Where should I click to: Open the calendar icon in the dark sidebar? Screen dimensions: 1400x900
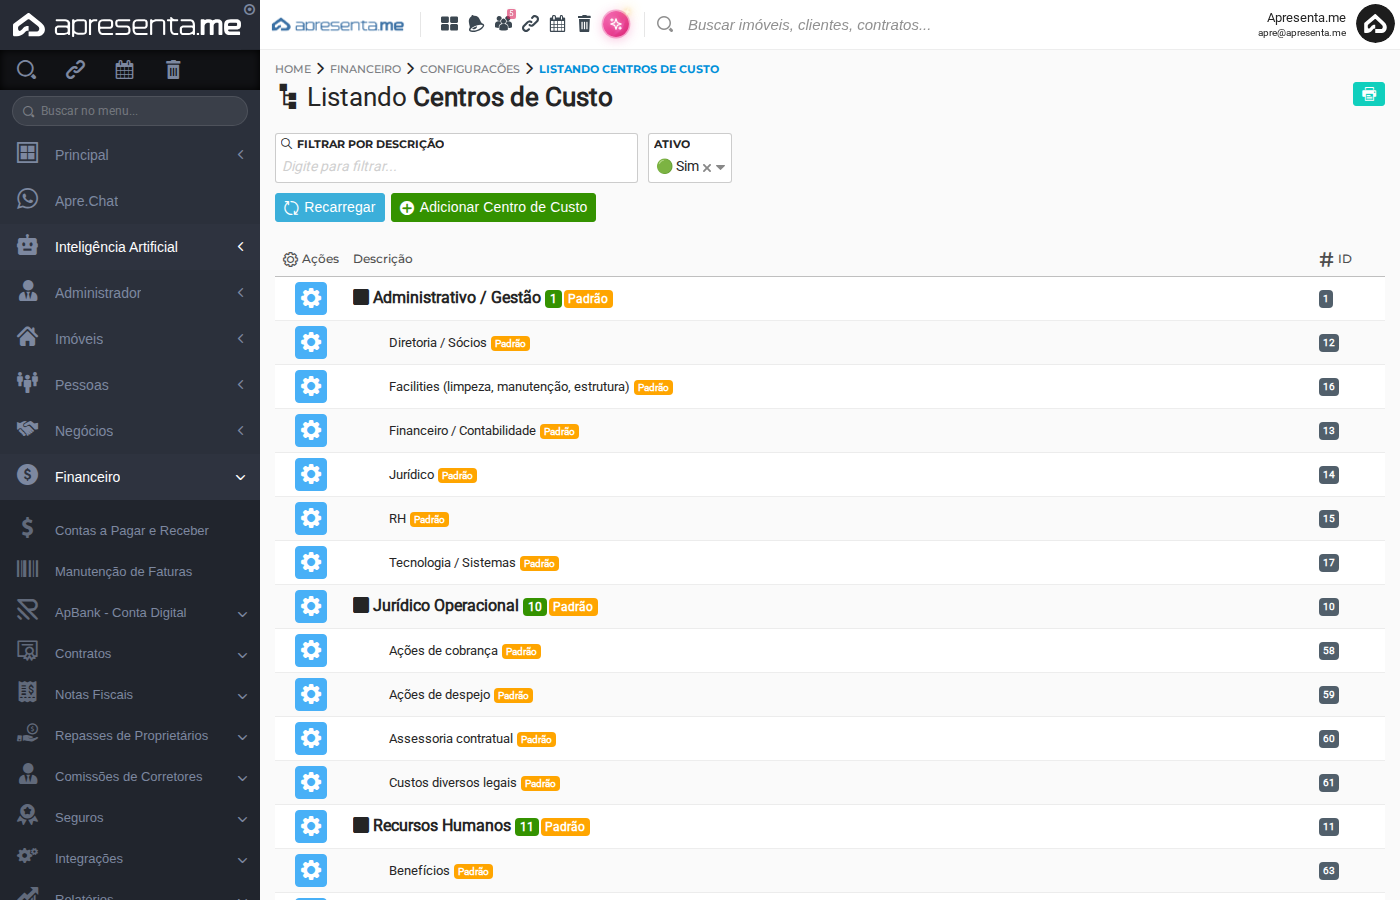tap(124, 69)
